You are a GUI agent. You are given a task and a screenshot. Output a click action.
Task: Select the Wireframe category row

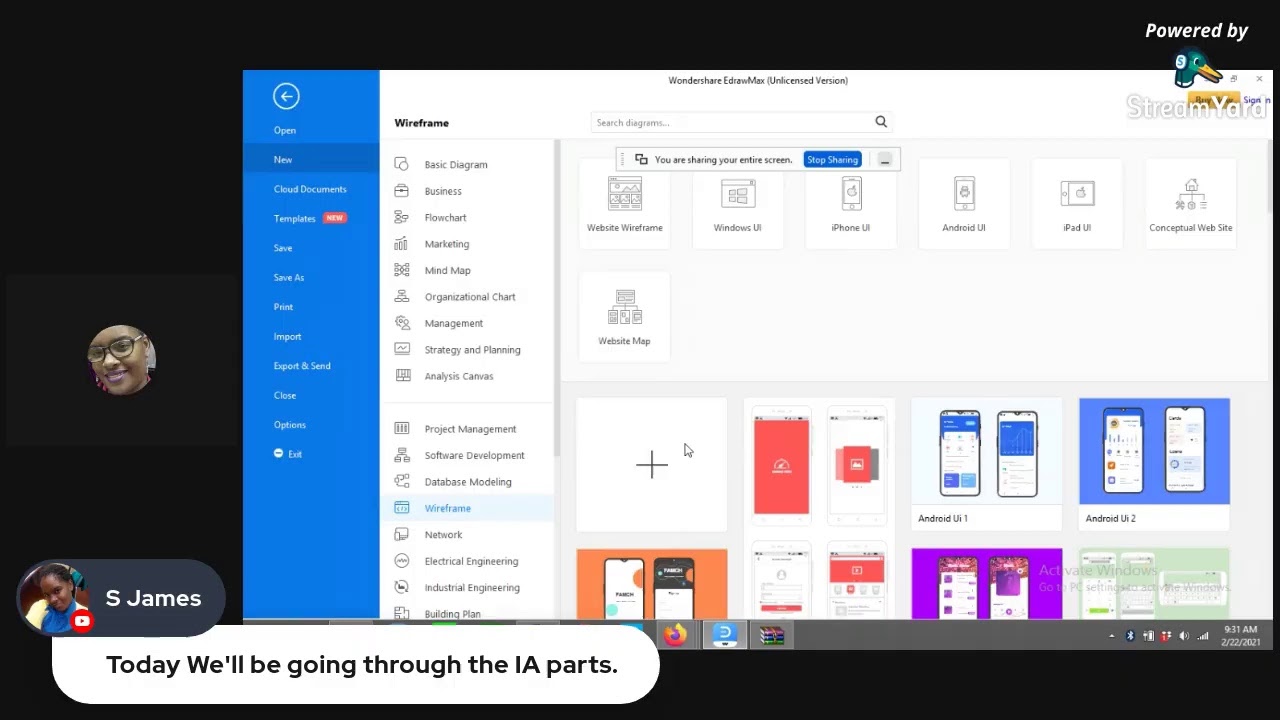pyautogui.click(x=468, y=508)
